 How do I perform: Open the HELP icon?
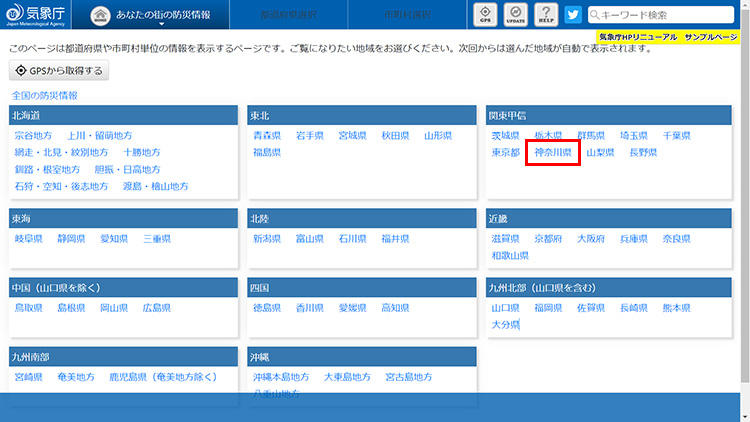point(544,15)
